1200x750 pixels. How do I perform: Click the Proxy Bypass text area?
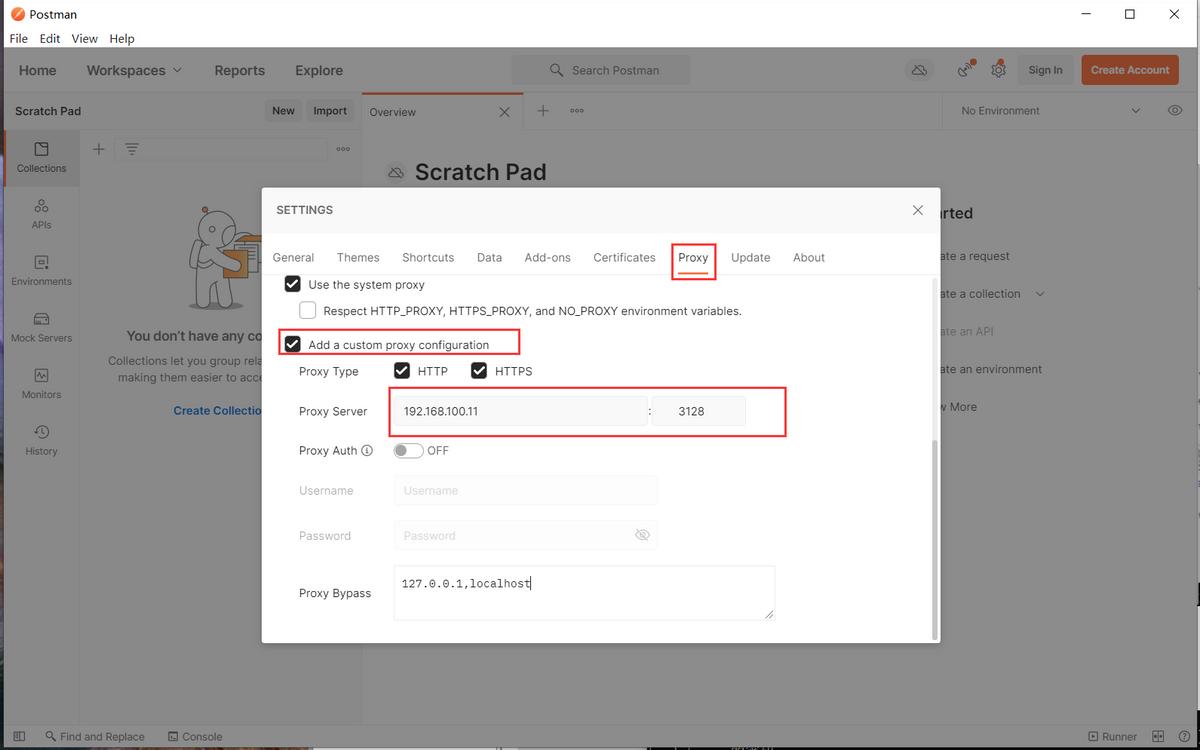(584, 593)
